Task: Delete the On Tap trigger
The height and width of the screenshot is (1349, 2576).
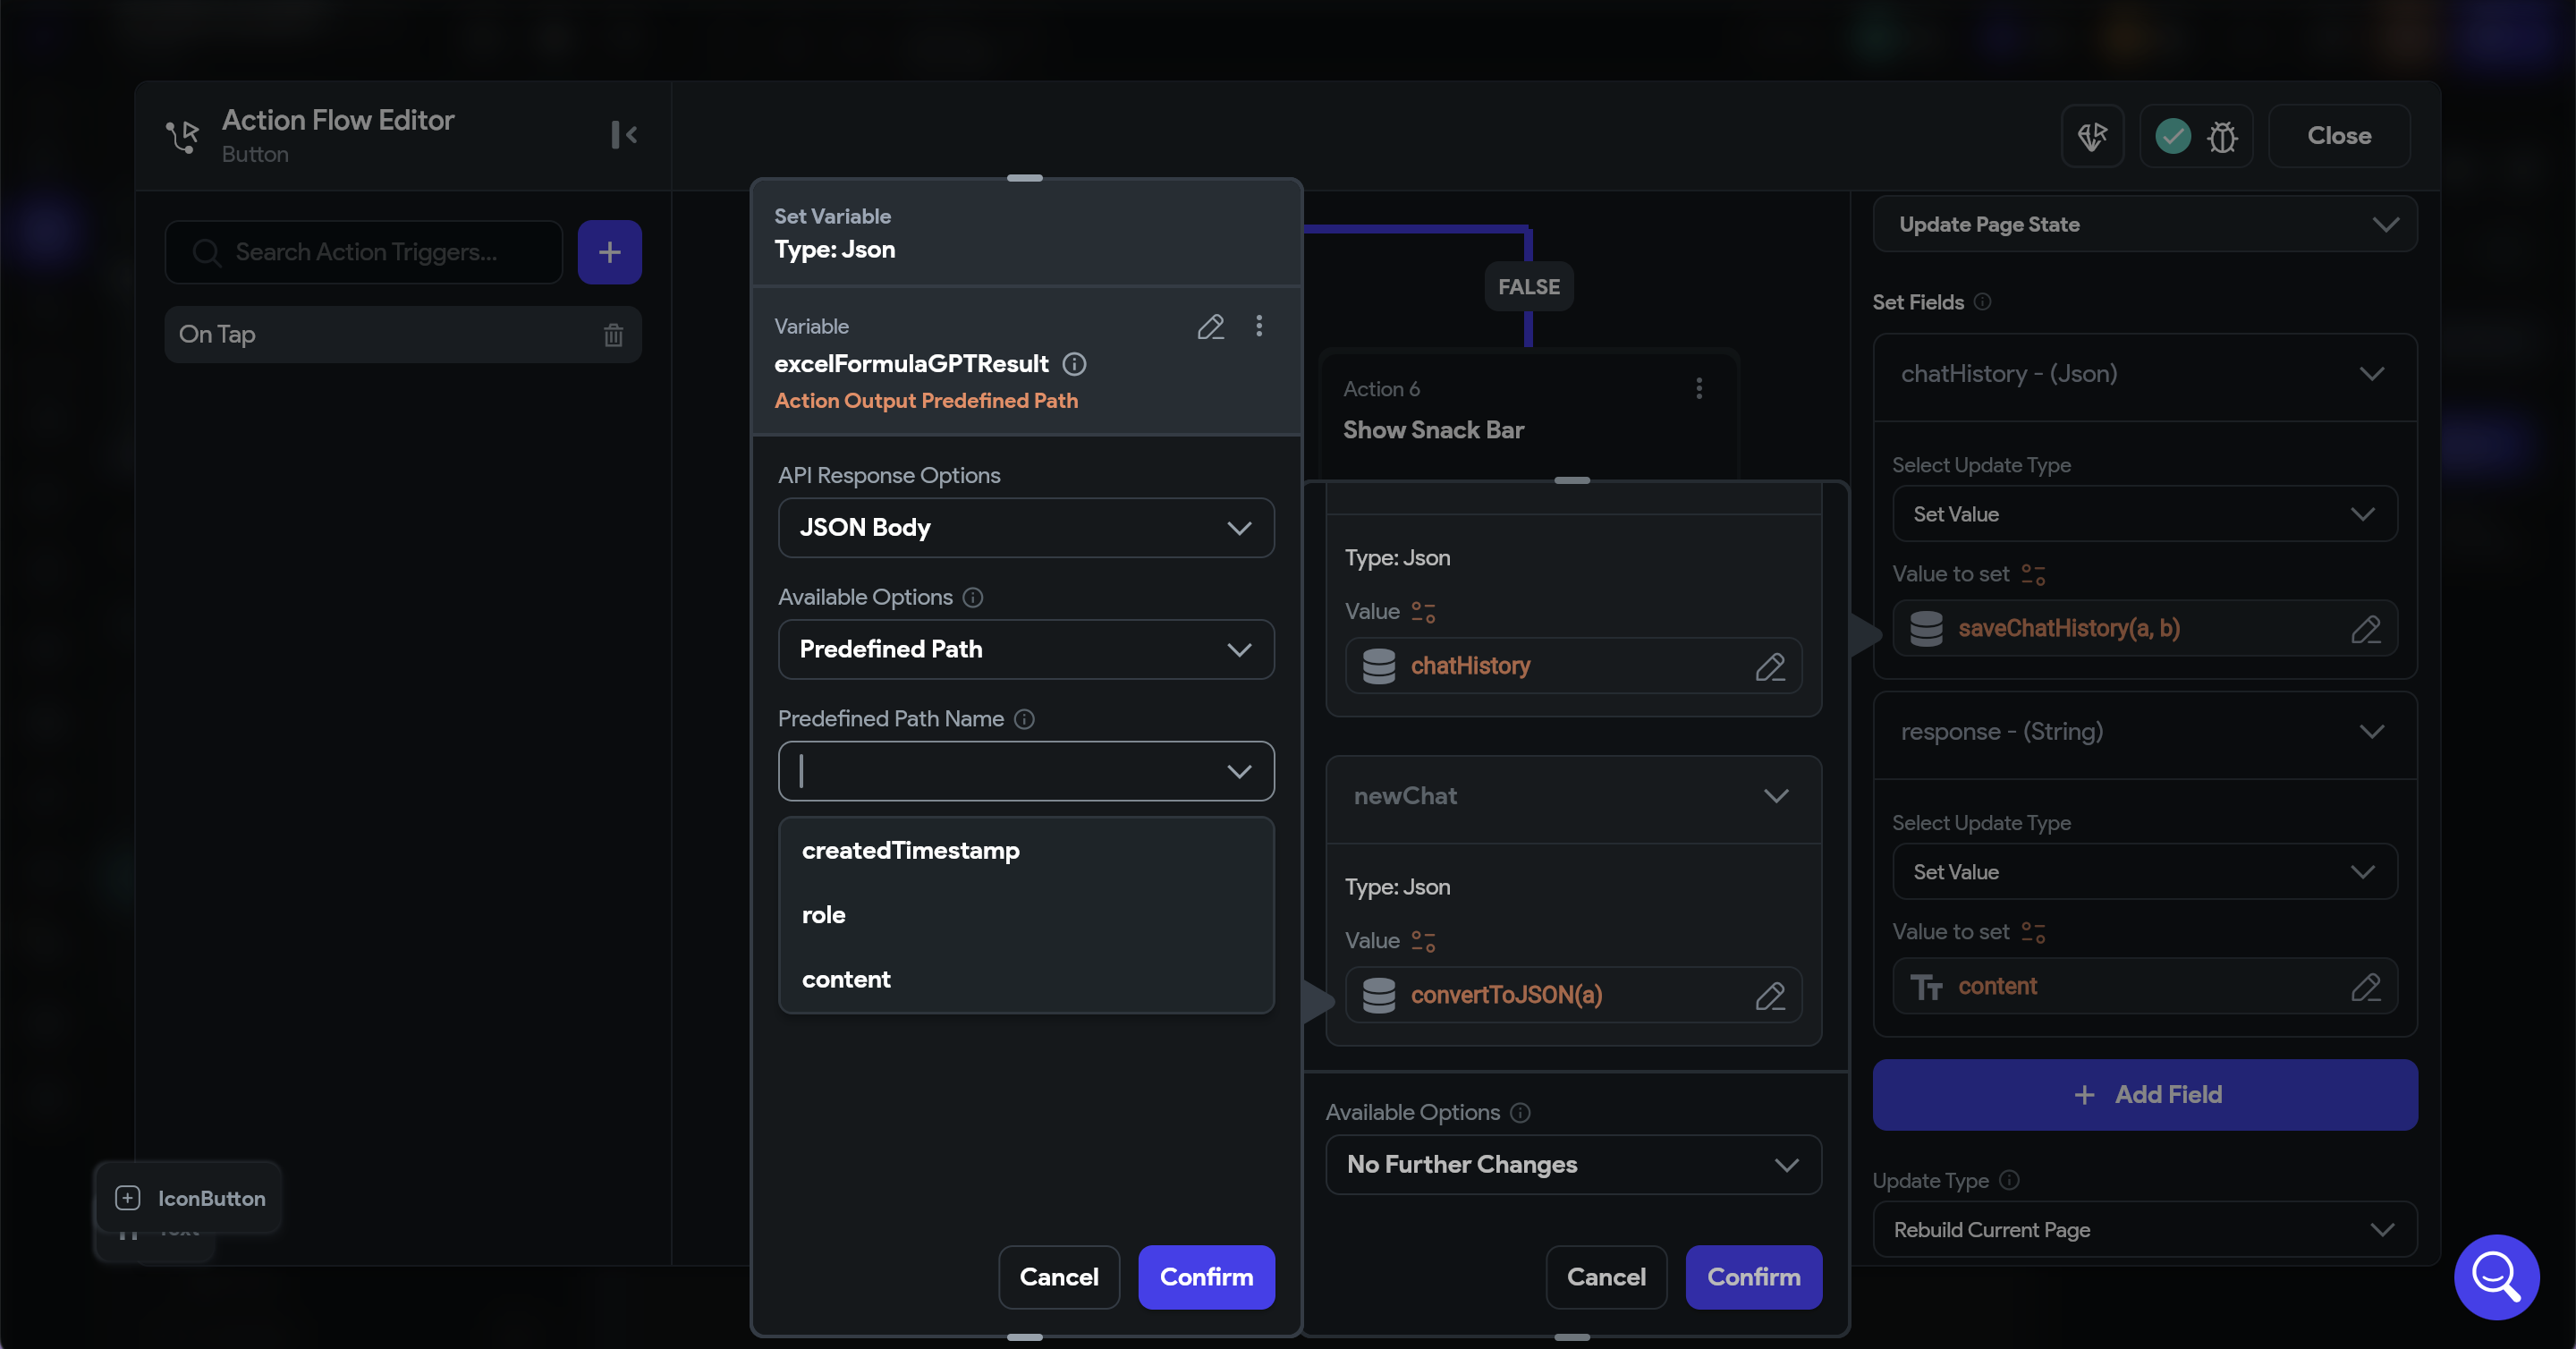Action: [613, 335]
